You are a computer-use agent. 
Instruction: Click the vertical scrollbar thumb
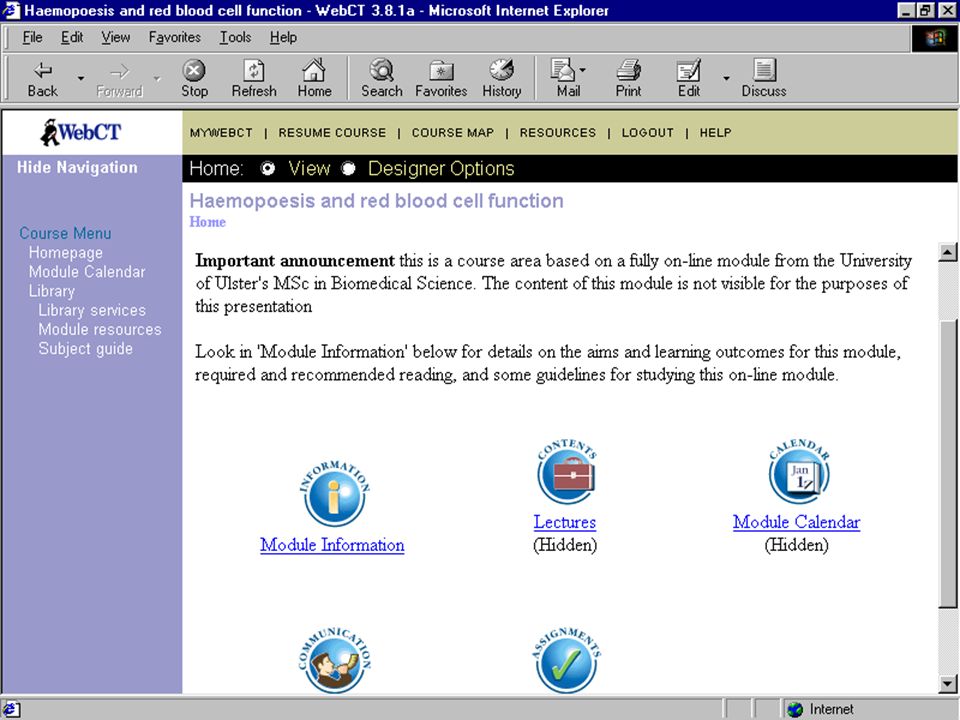pos(947,463)
